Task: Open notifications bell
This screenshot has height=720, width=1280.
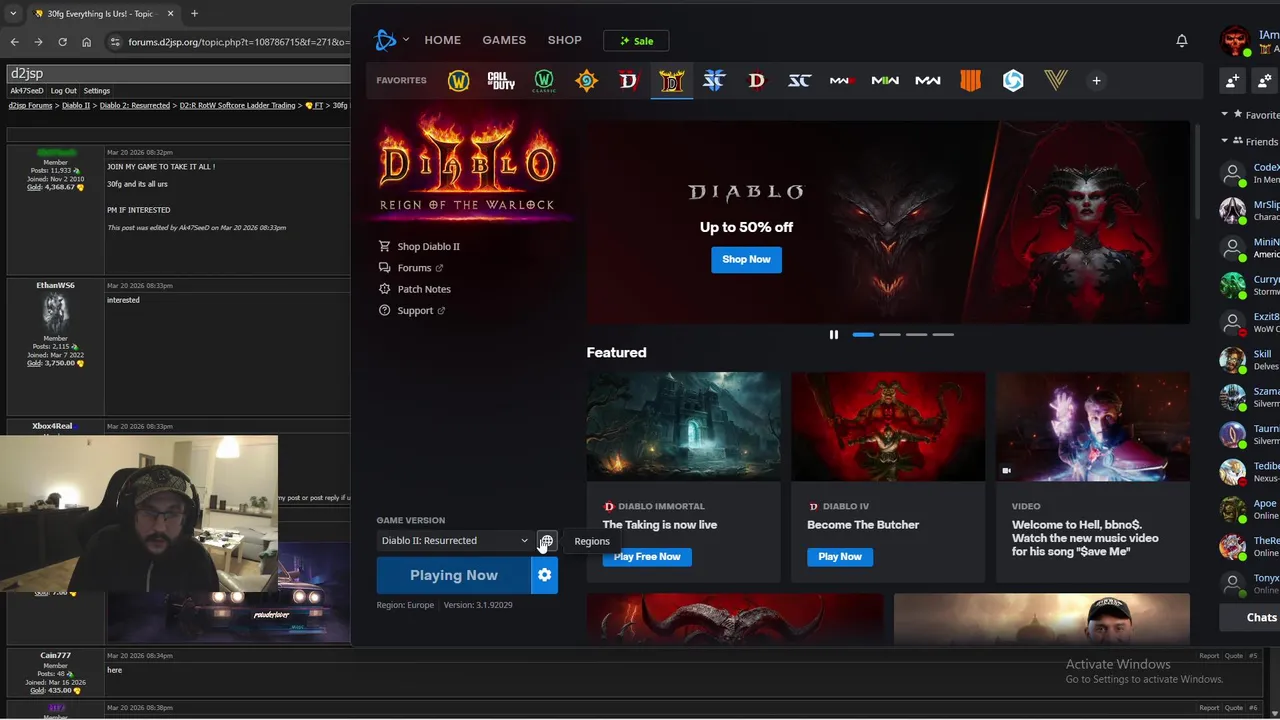Action: pos(1182,41)
